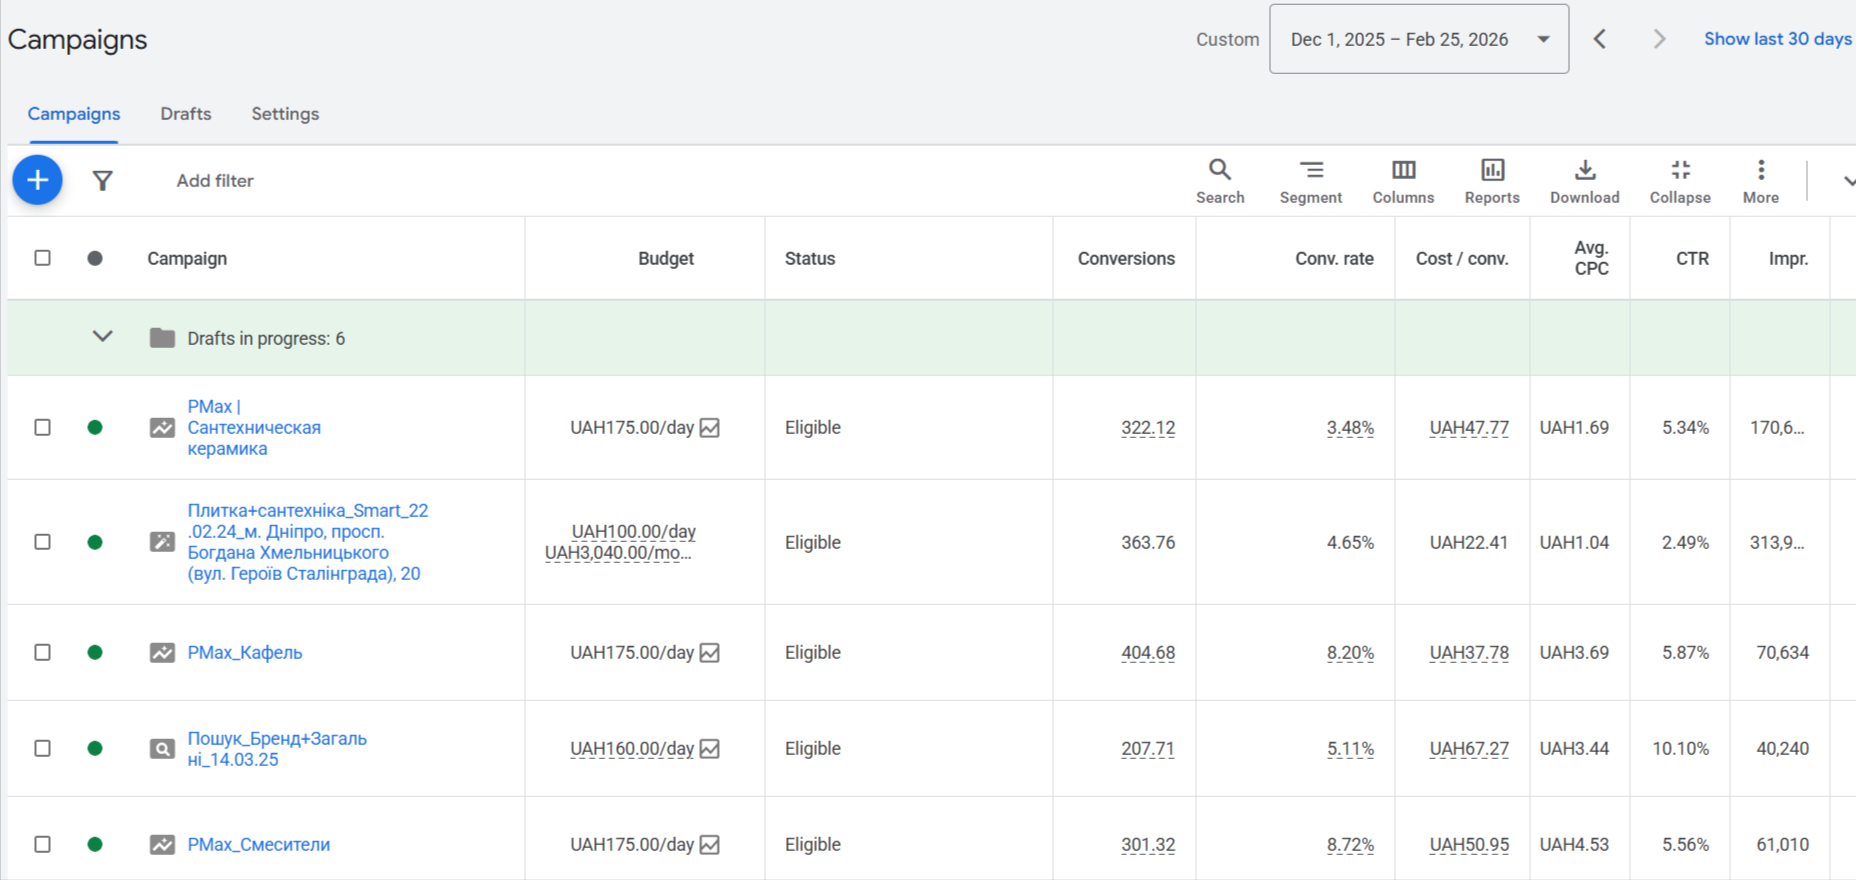Click Show last 30 days link
This screenshot has width=1856, height=880.
tap(1777, 39)
